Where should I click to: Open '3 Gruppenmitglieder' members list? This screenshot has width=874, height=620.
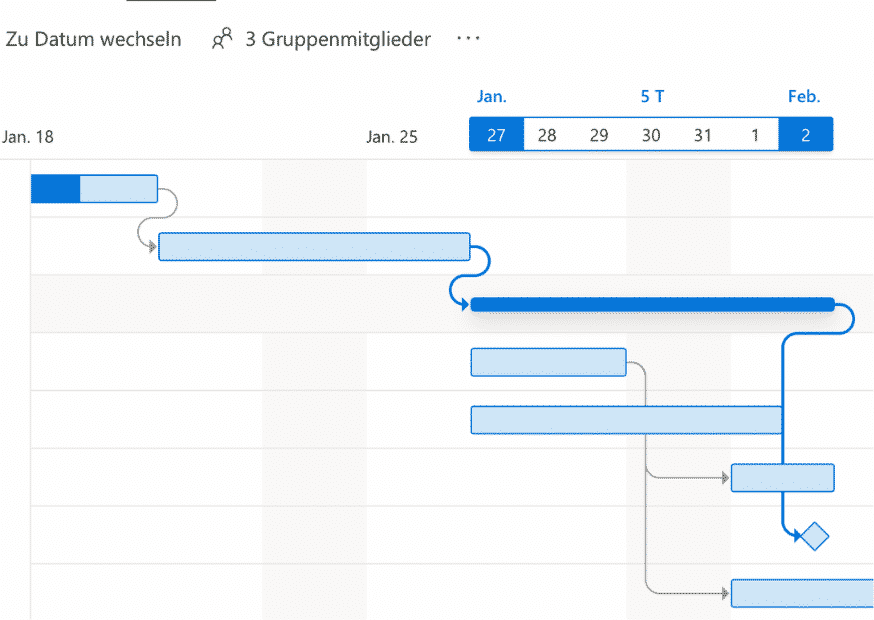click(338, 39)
